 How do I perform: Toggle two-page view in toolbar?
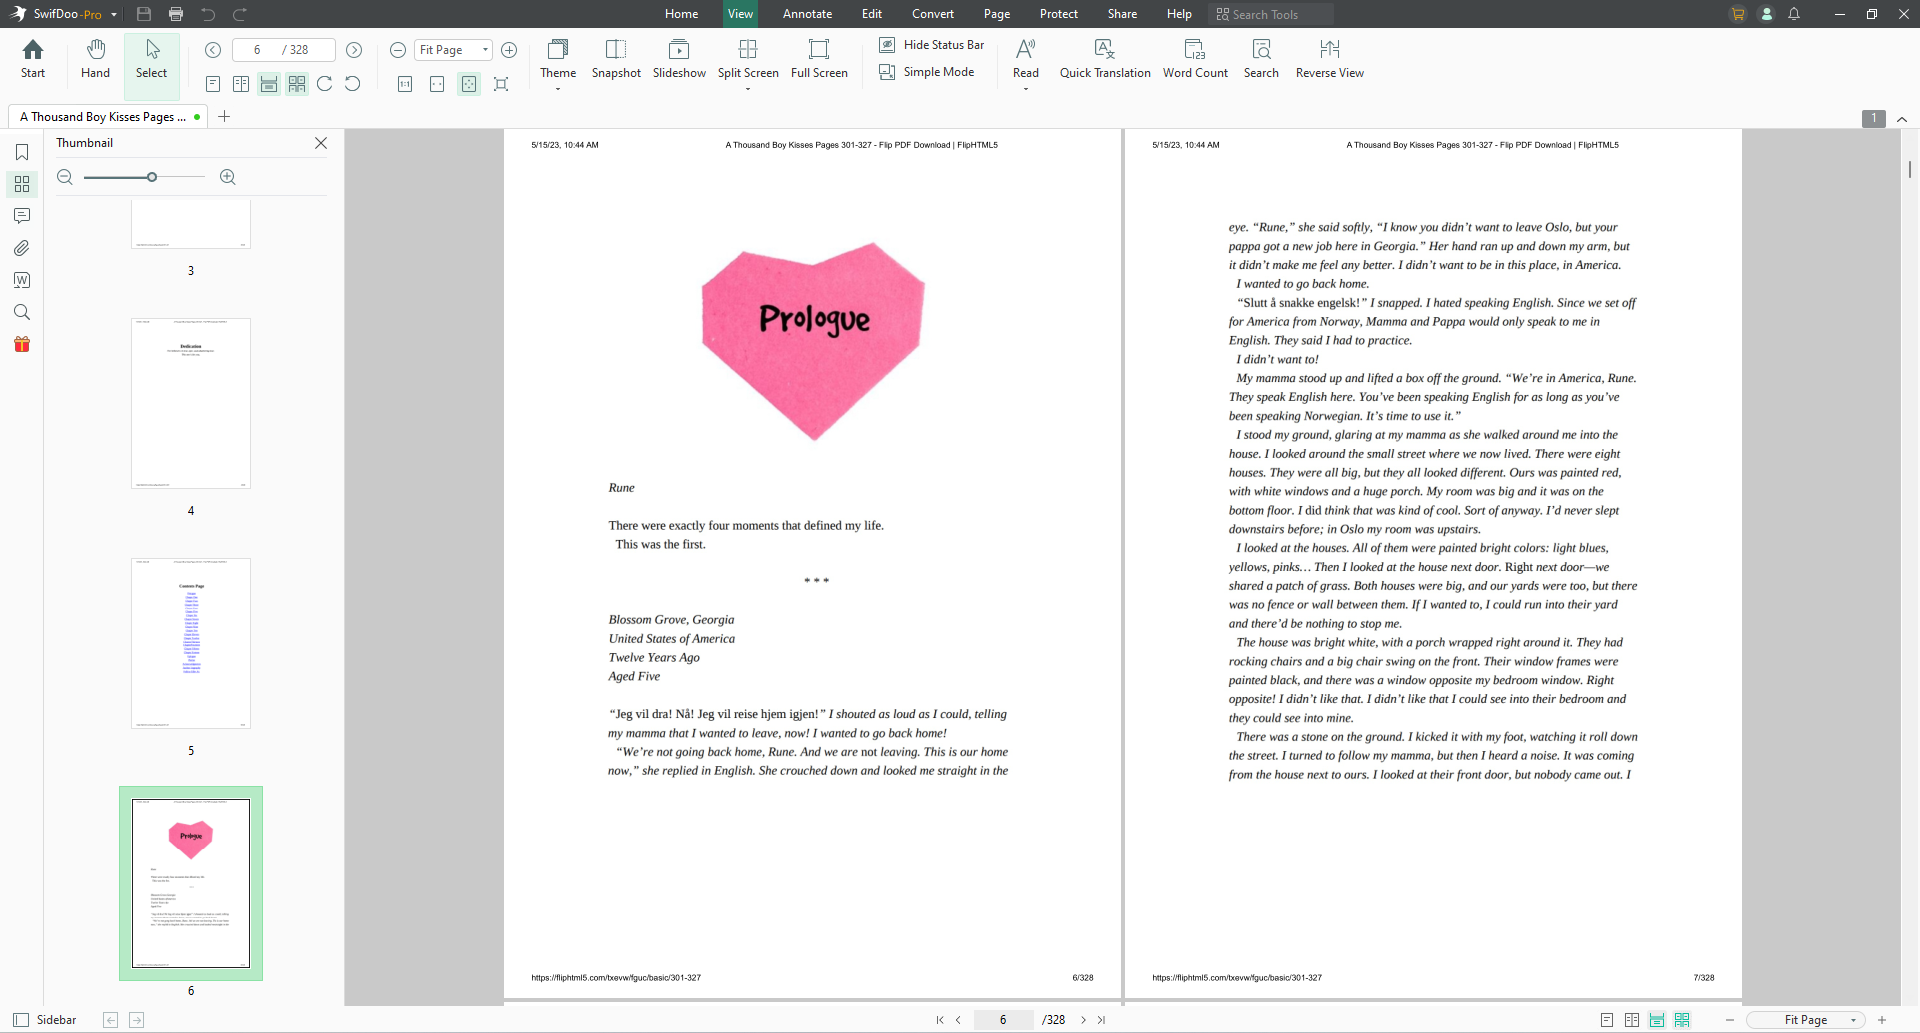coord(241,84)
